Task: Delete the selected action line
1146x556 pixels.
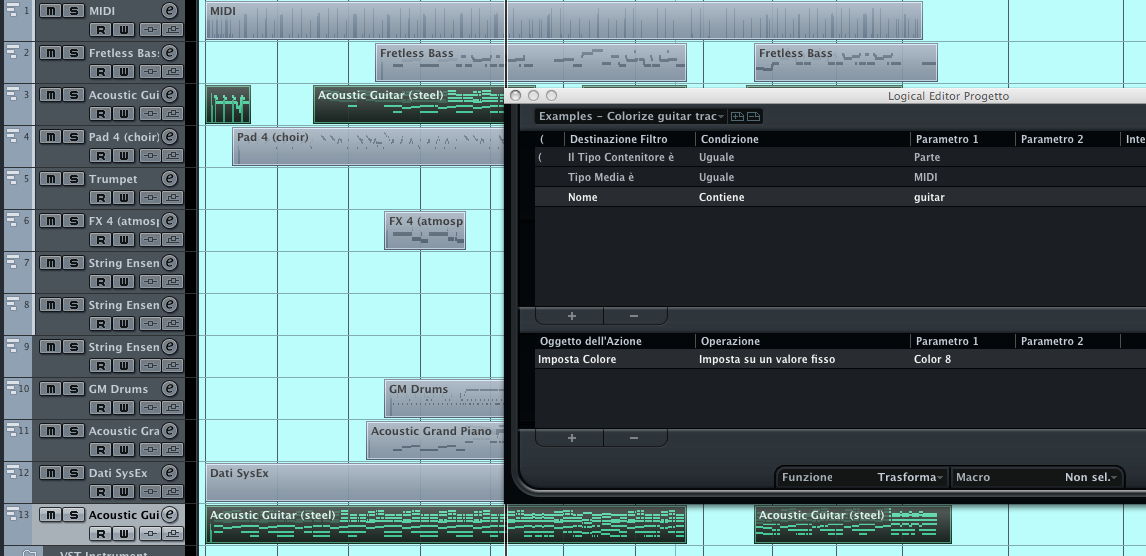Action: 633,438
